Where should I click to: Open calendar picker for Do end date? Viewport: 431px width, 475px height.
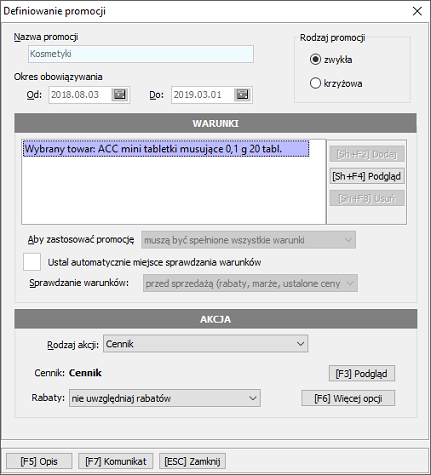(242, 95)
